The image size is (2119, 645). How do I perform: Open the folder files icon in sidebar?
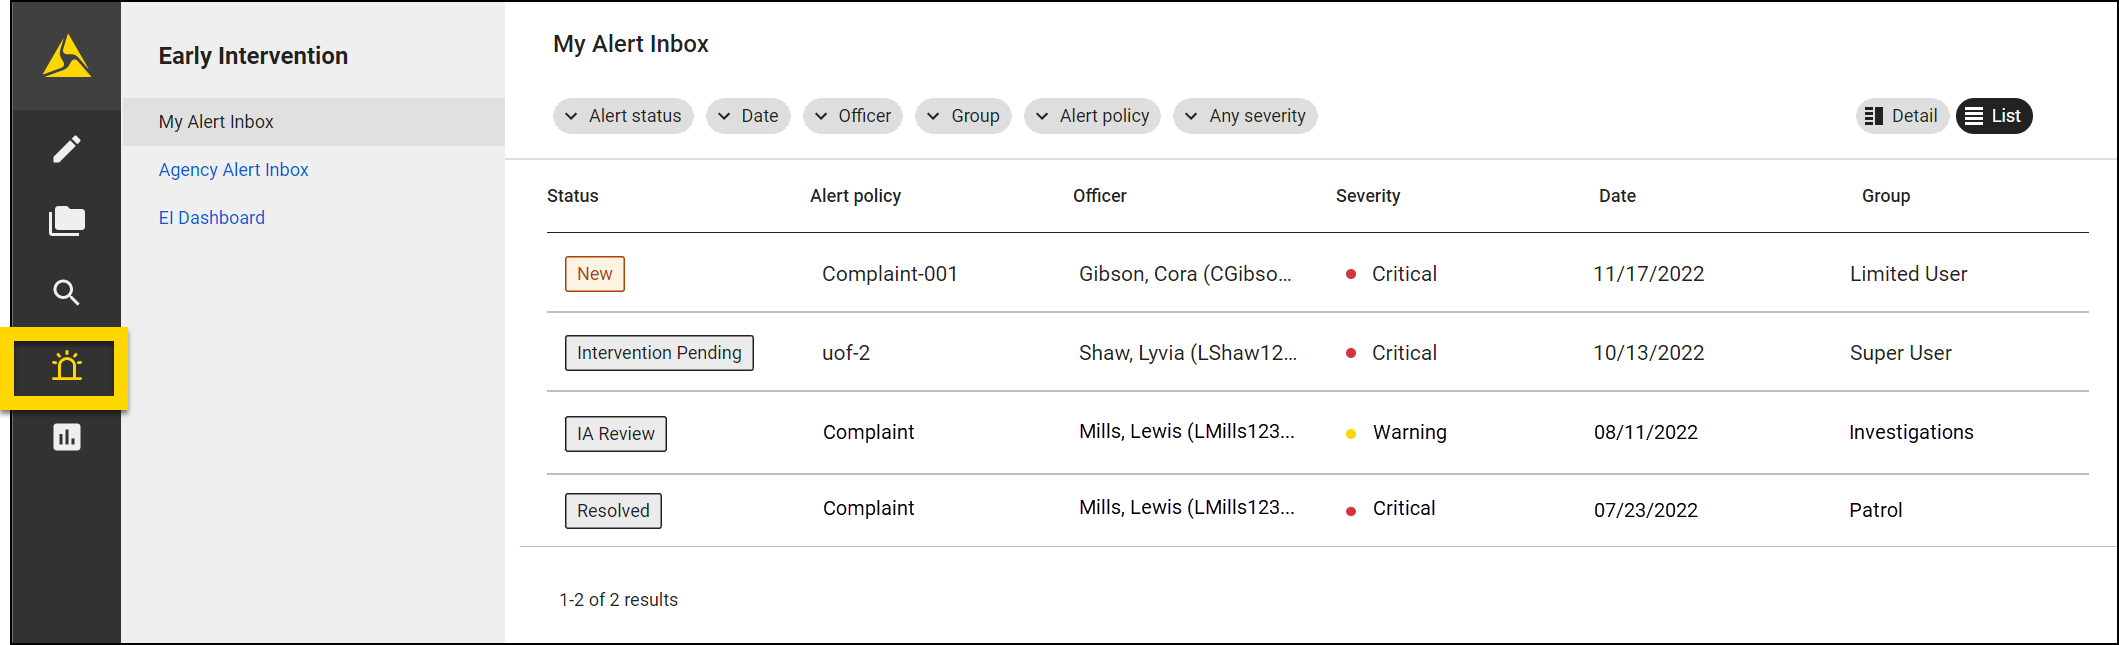[67, 221]
